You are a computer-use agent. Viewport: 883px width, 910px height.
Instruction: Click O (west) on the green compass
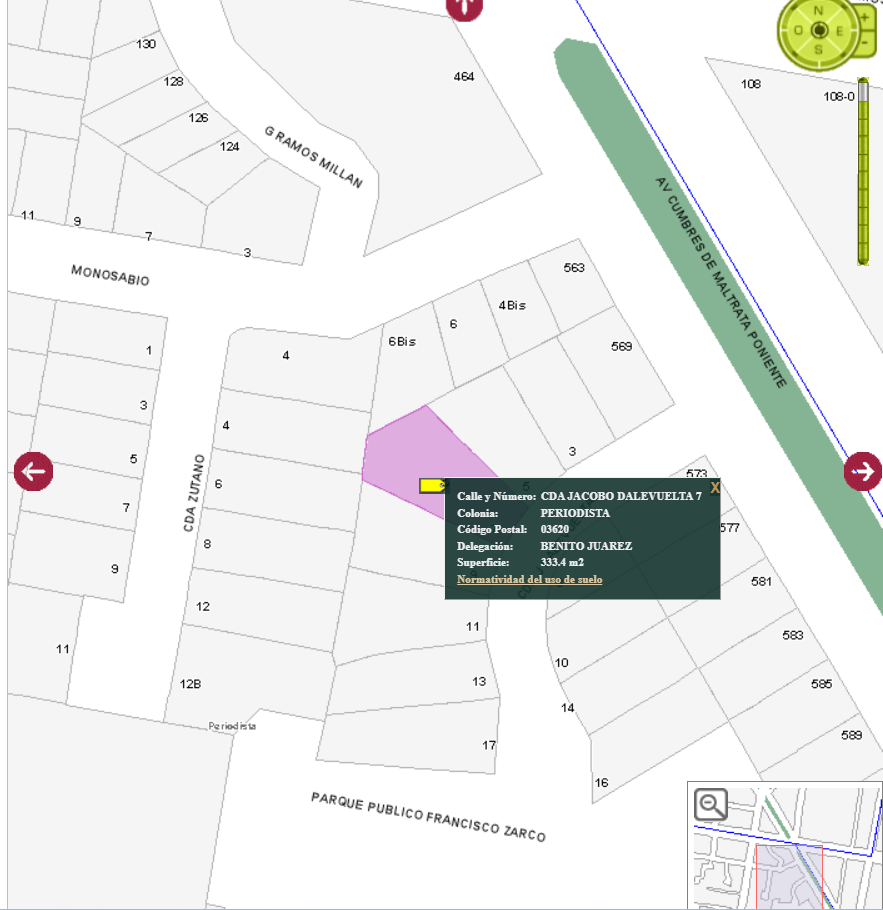coord(798,31)
